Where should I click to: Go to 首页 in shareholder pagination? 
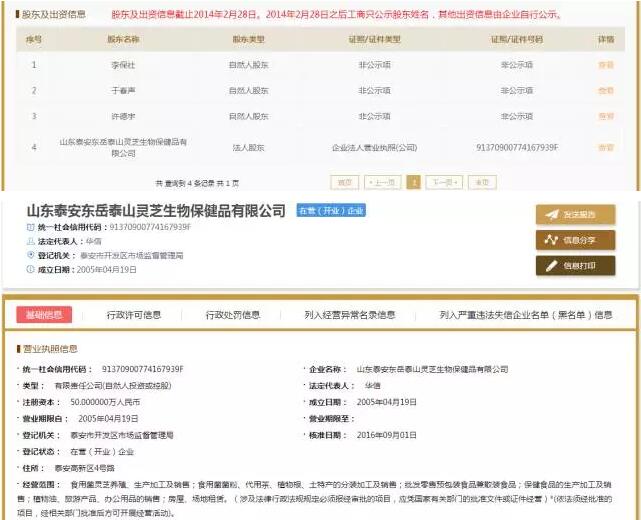(x=345, y=183)
